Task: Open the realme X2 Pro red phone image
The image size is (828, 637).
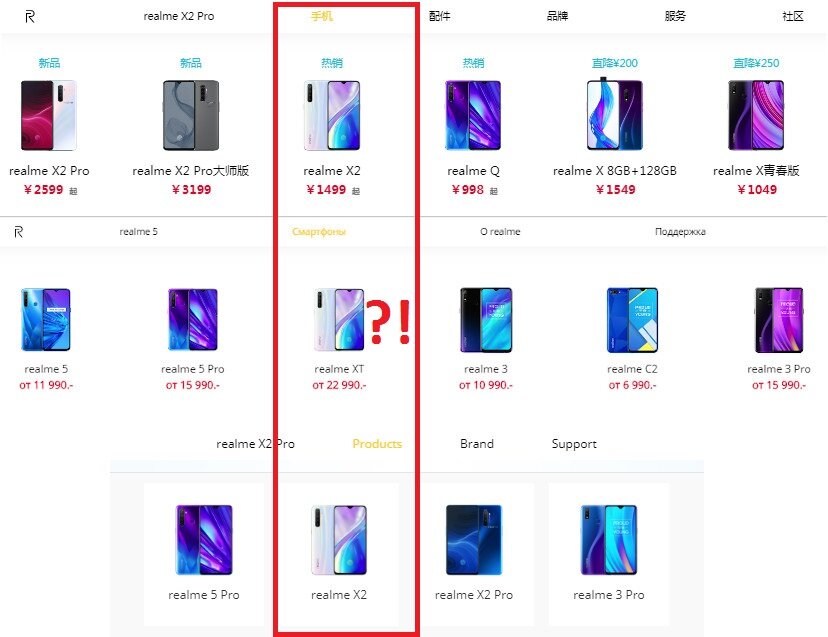Action: pos(49,115)
